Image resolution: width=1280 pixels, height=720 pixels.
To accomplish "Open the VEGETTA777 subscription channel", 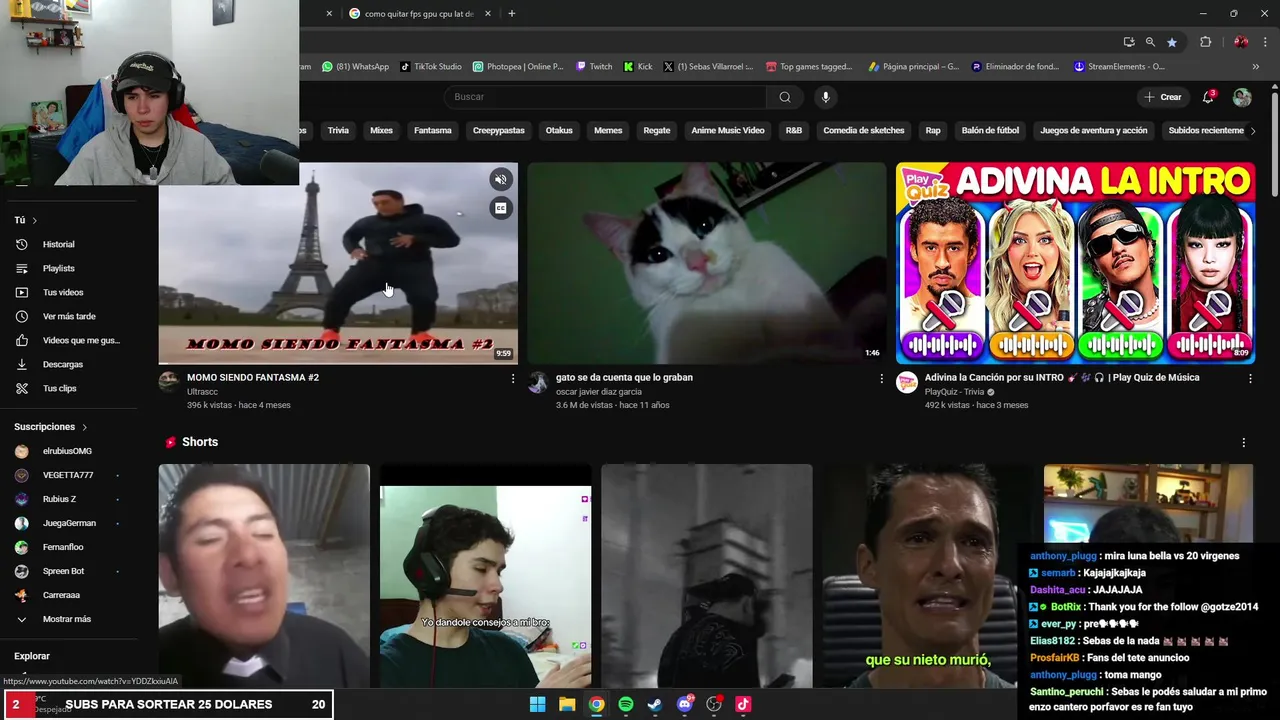I will tap(69, 475).
